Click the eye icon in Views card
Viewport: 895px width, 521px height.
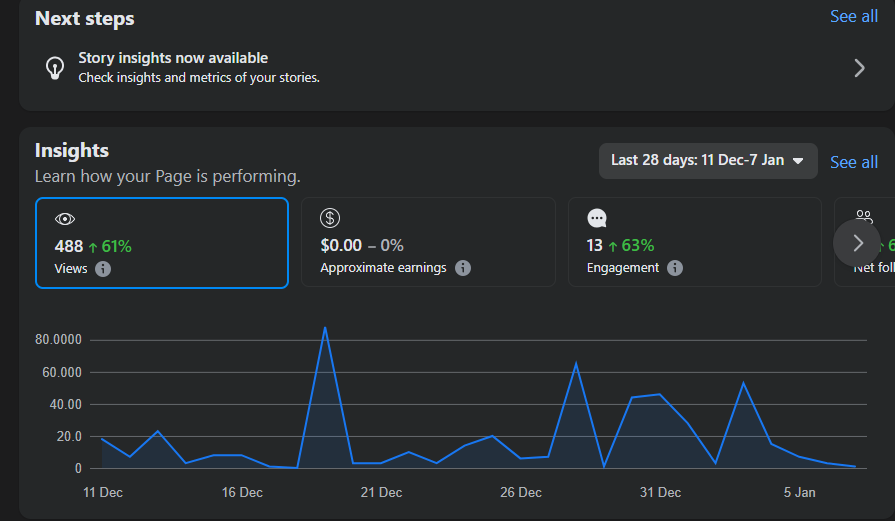point(65,219)
